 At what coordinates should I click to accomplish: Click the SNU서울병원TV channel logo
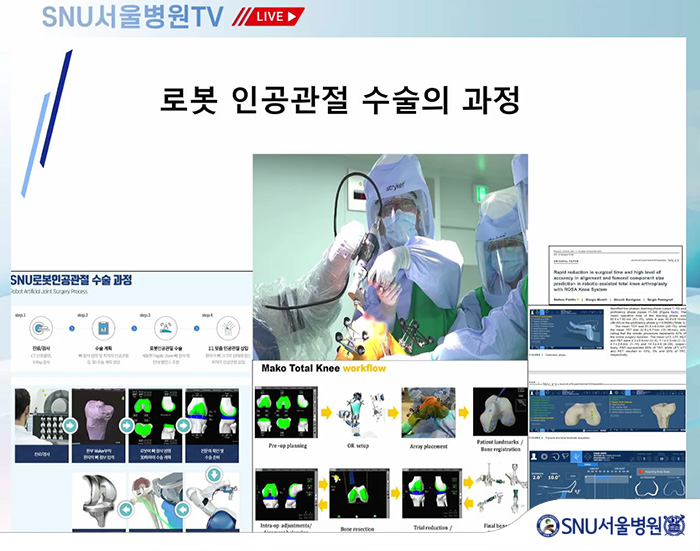click(131, 17)
